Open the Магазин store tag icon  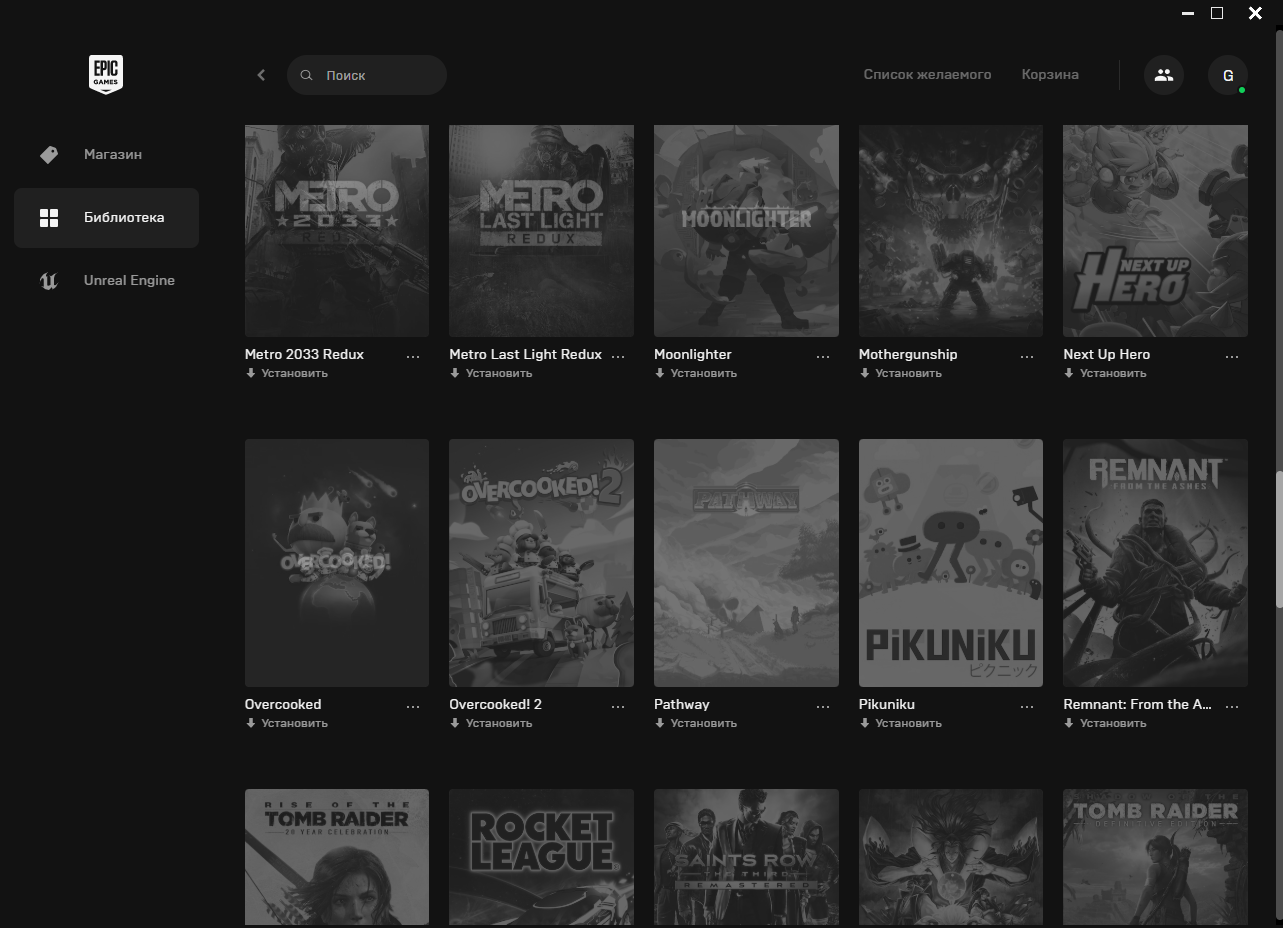tap(48, 155)
